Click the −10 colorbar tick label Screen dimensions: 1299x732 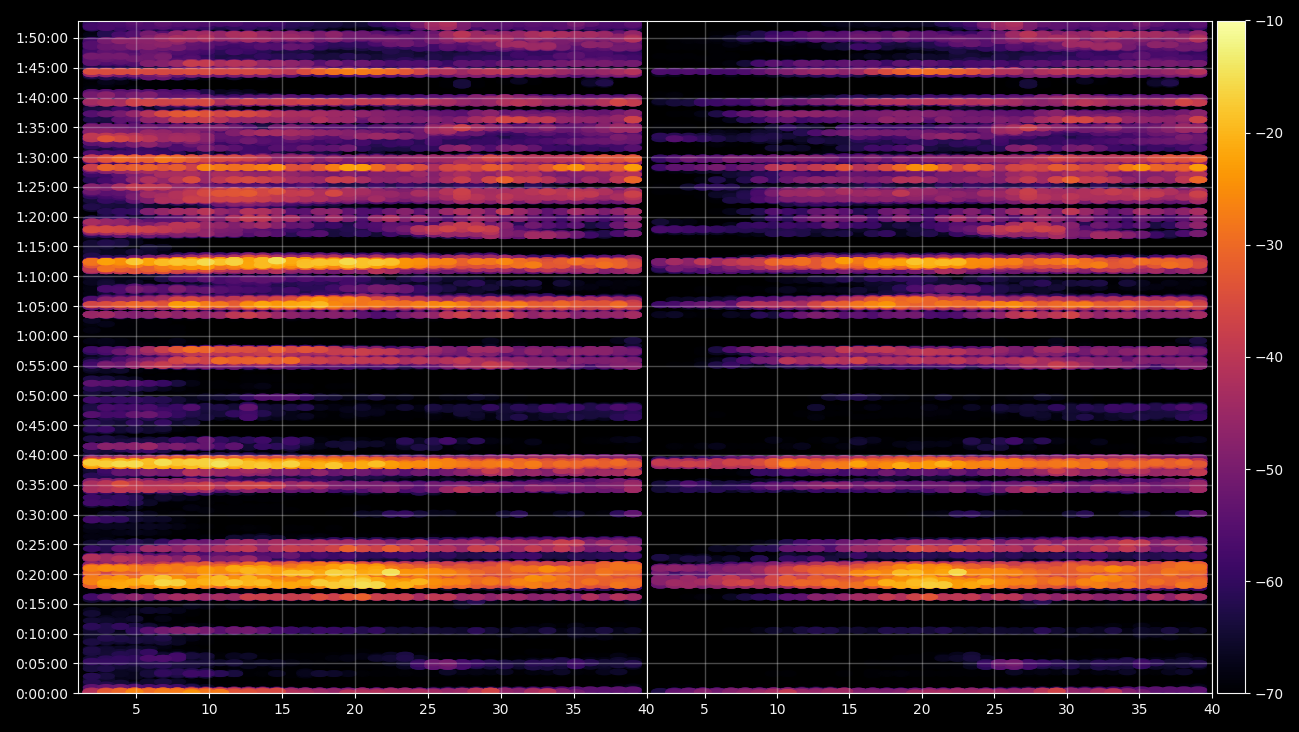[x=1269, y=21]
